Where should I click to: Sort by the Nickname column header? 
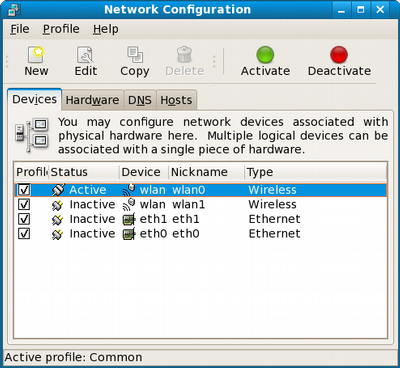pos(207,172)
